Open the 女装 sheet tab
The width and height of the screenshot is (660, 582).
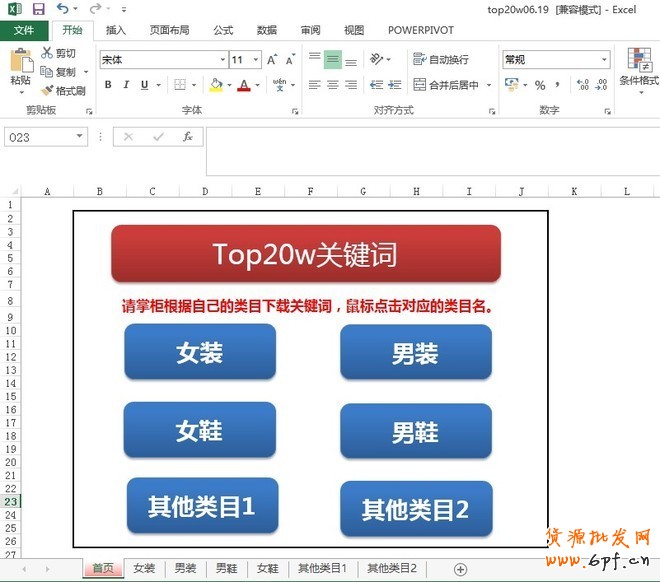(144, 569)
